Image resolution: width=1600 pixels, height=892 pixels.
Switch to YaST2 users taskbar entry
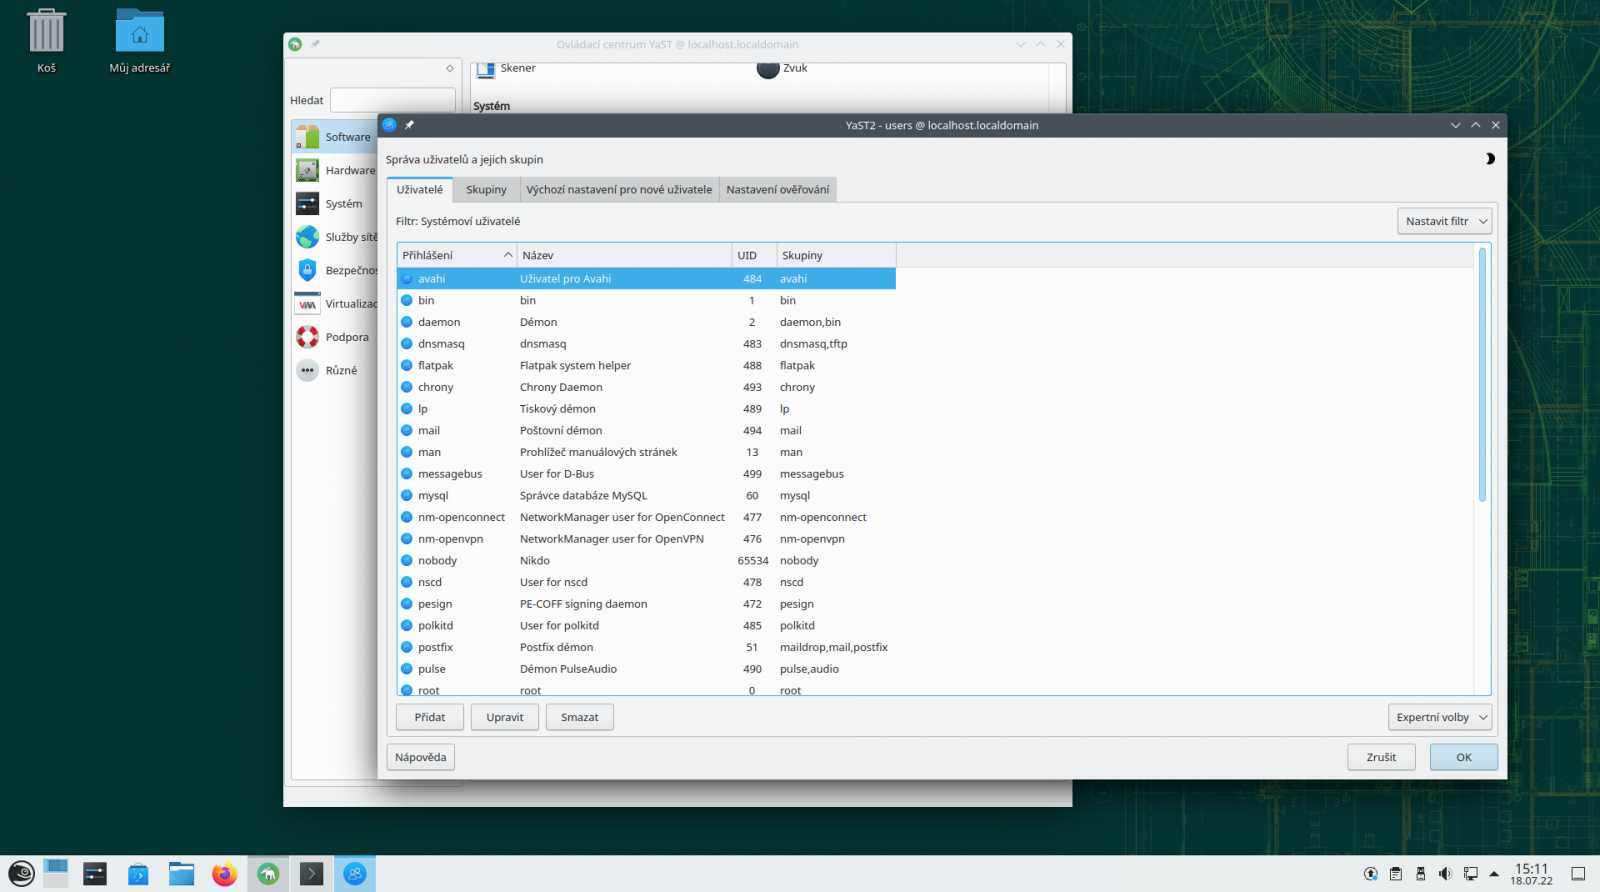coord(355,874)
